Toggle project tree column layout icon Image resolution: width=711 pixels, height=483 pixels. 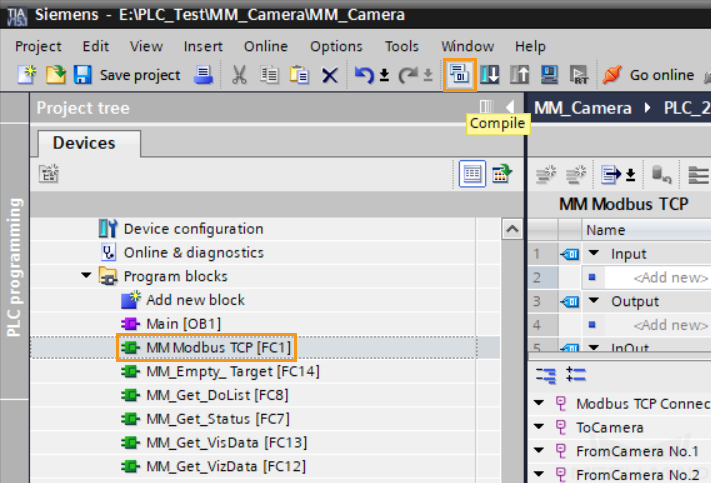coord(486,107)
